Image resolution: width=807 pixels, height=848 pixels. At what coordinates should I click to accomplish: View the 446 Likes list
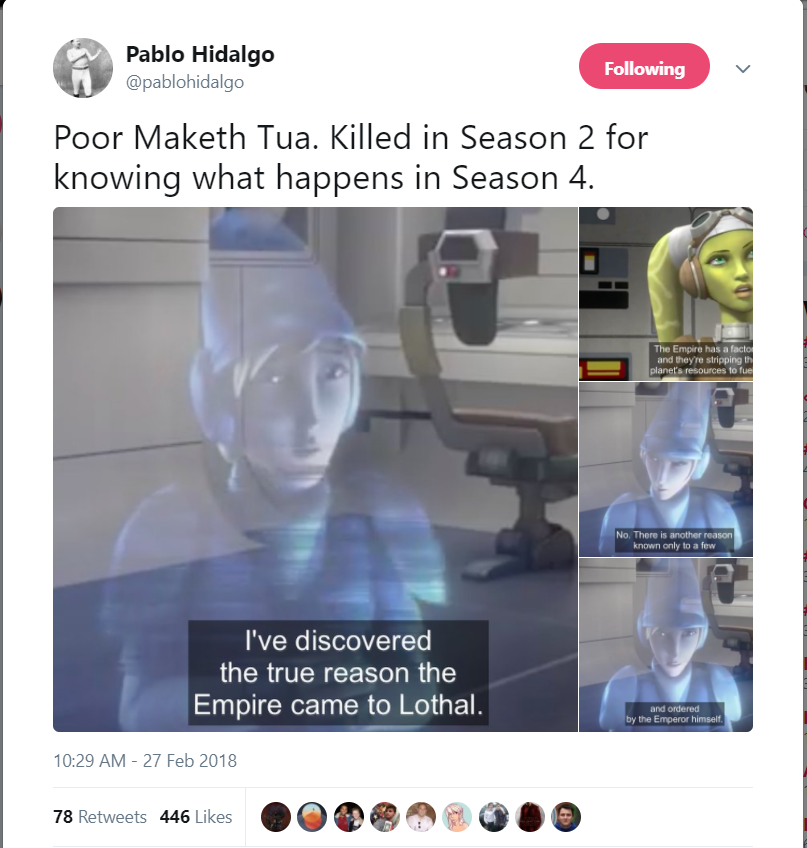tap(196, 817)
